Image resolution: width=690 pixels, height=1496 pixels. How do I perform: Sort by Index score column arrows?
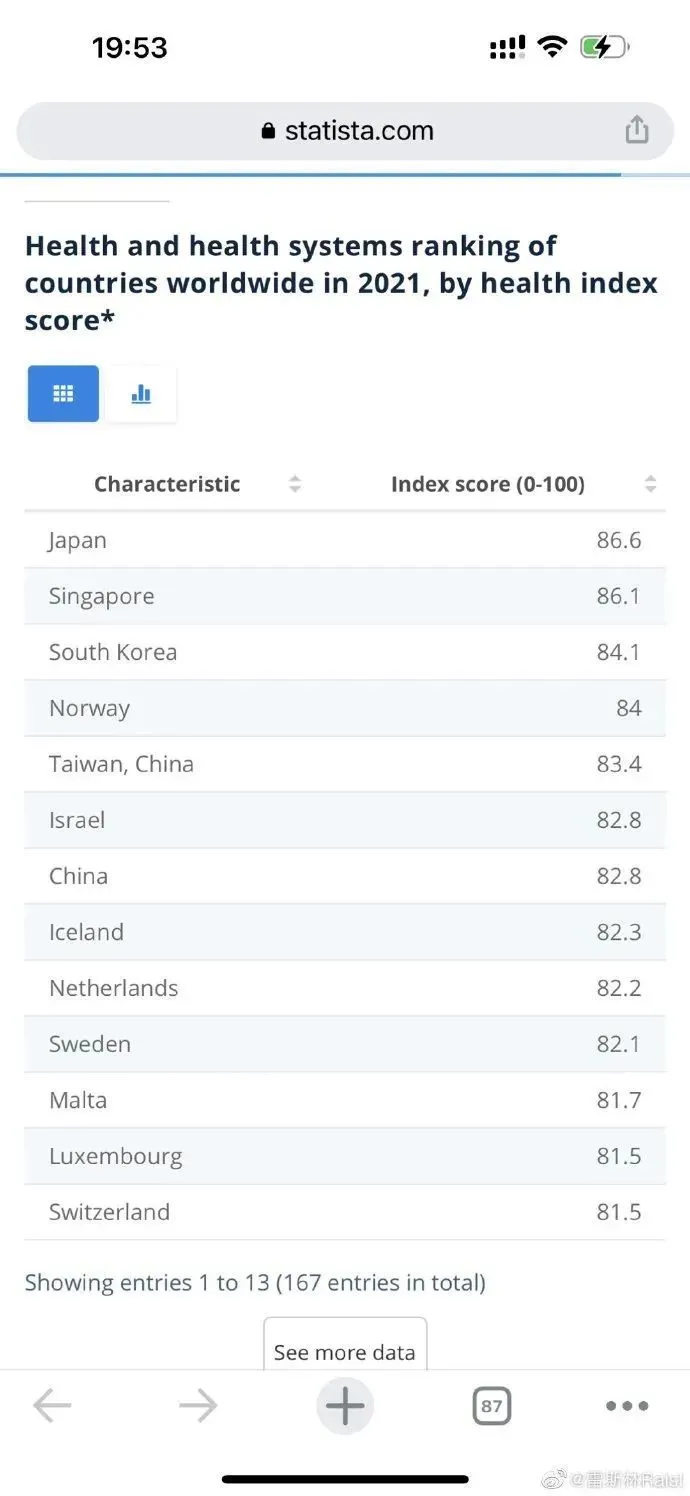pyautogui.click(x=650, y=484)
